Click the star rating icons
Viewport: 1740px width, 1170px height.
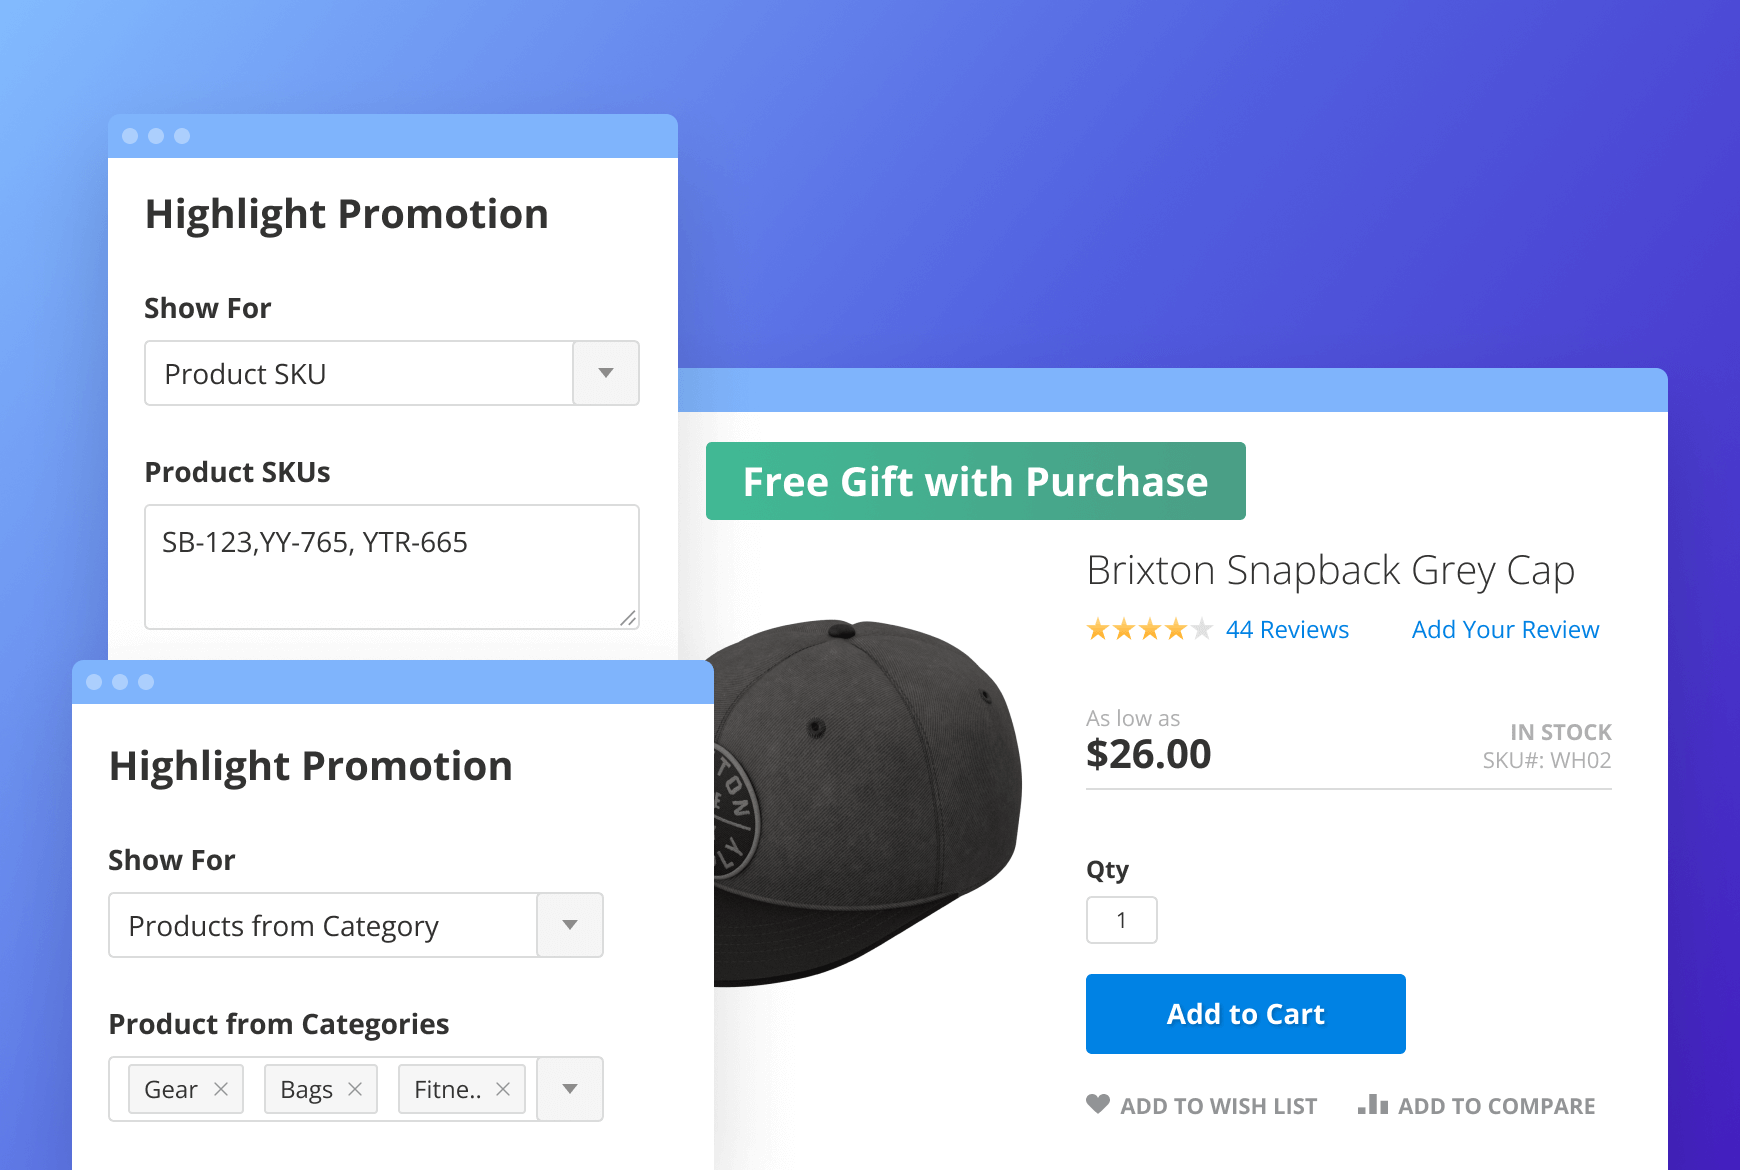pos(1149,629)
